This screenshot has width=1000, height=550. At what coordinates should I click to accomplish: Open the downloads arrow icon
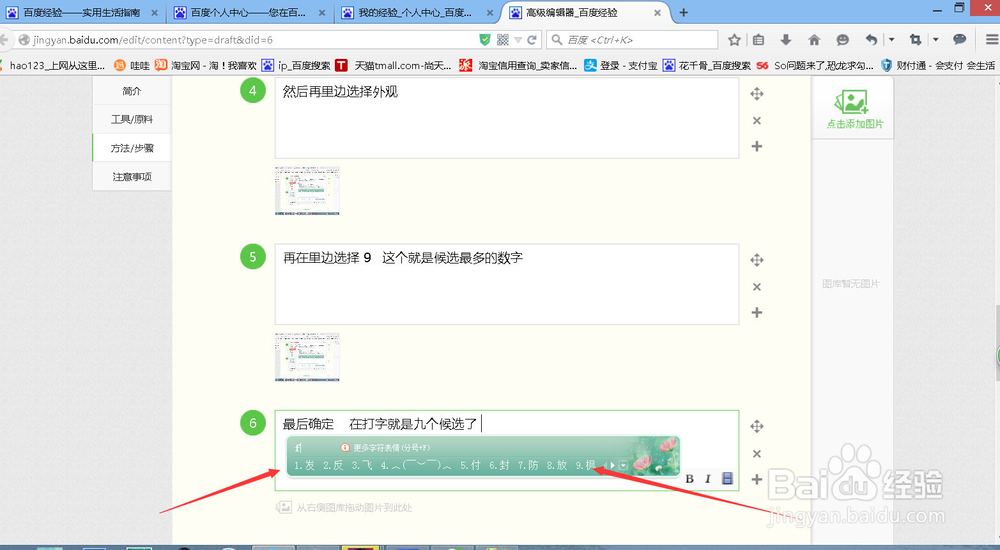click(x=786, y=40)
